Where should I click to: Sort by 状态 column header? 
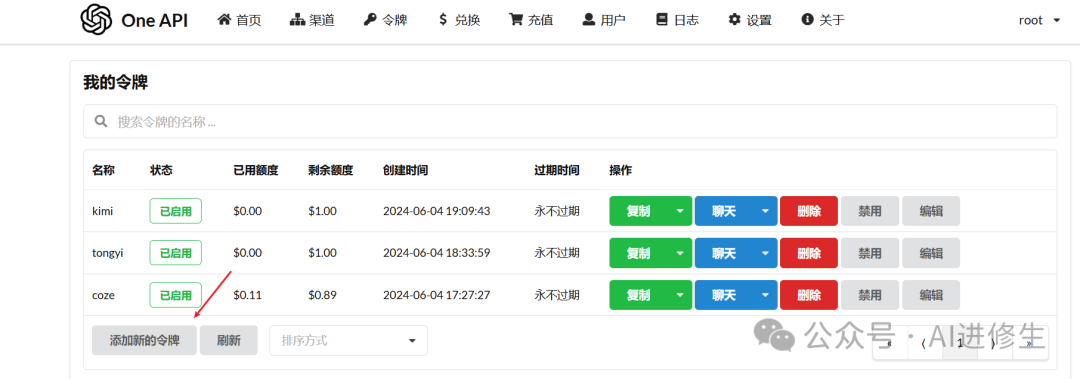tap(161, 170)
